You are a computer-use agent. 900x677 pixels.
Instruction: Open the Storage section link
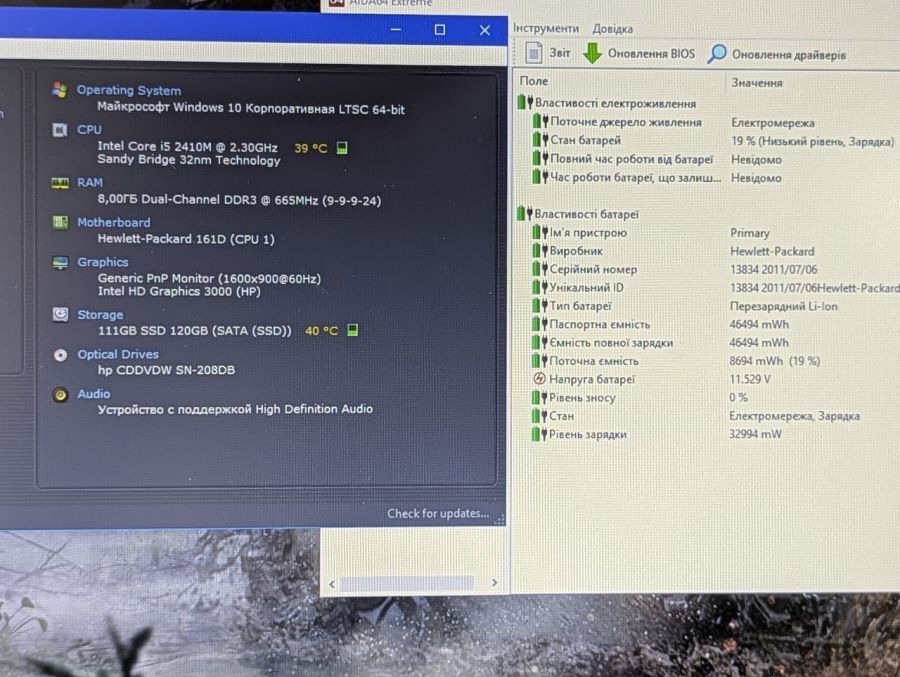click(x=100, y=315)
